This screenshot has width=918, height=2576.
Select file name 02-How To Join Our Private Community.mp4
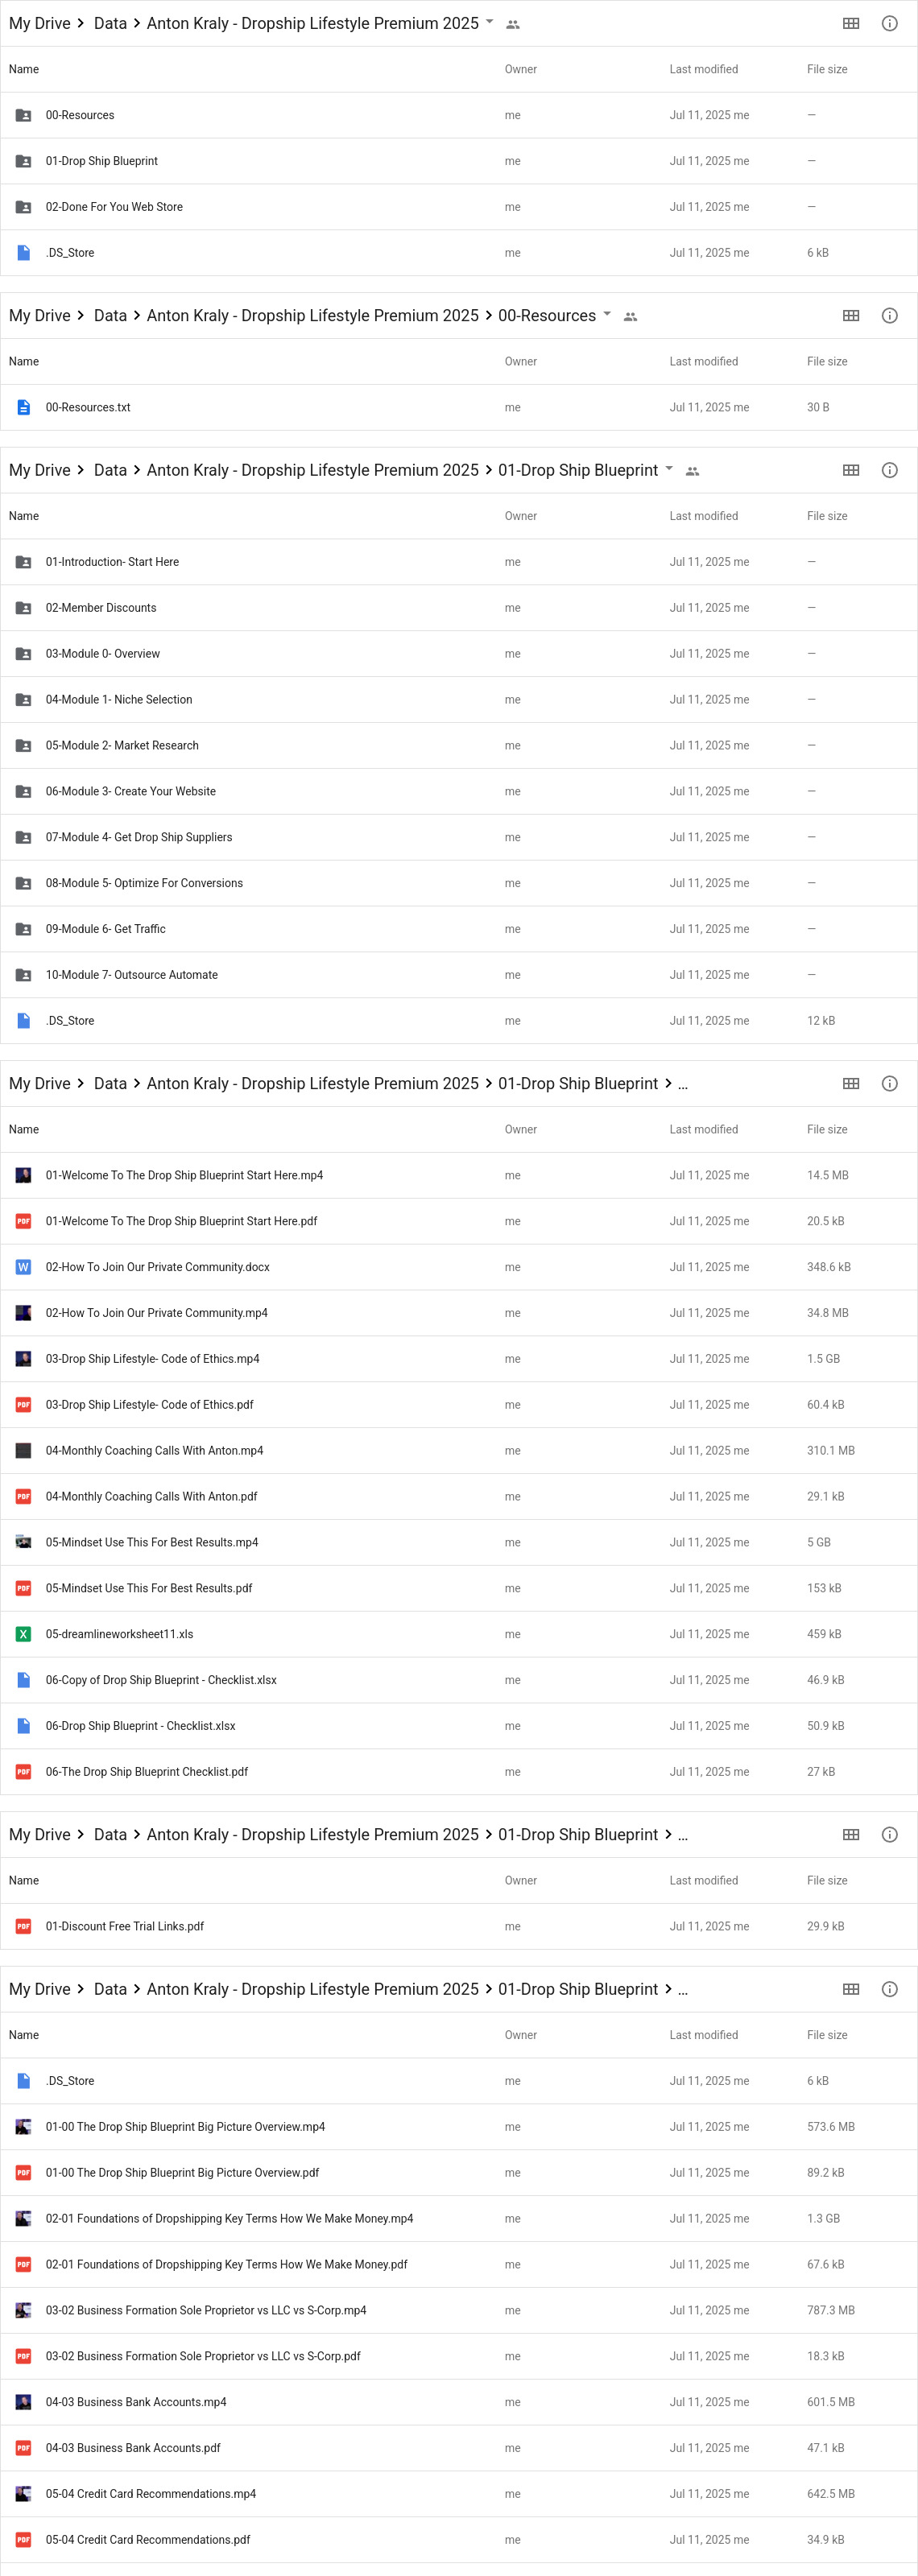[157, 1313]
